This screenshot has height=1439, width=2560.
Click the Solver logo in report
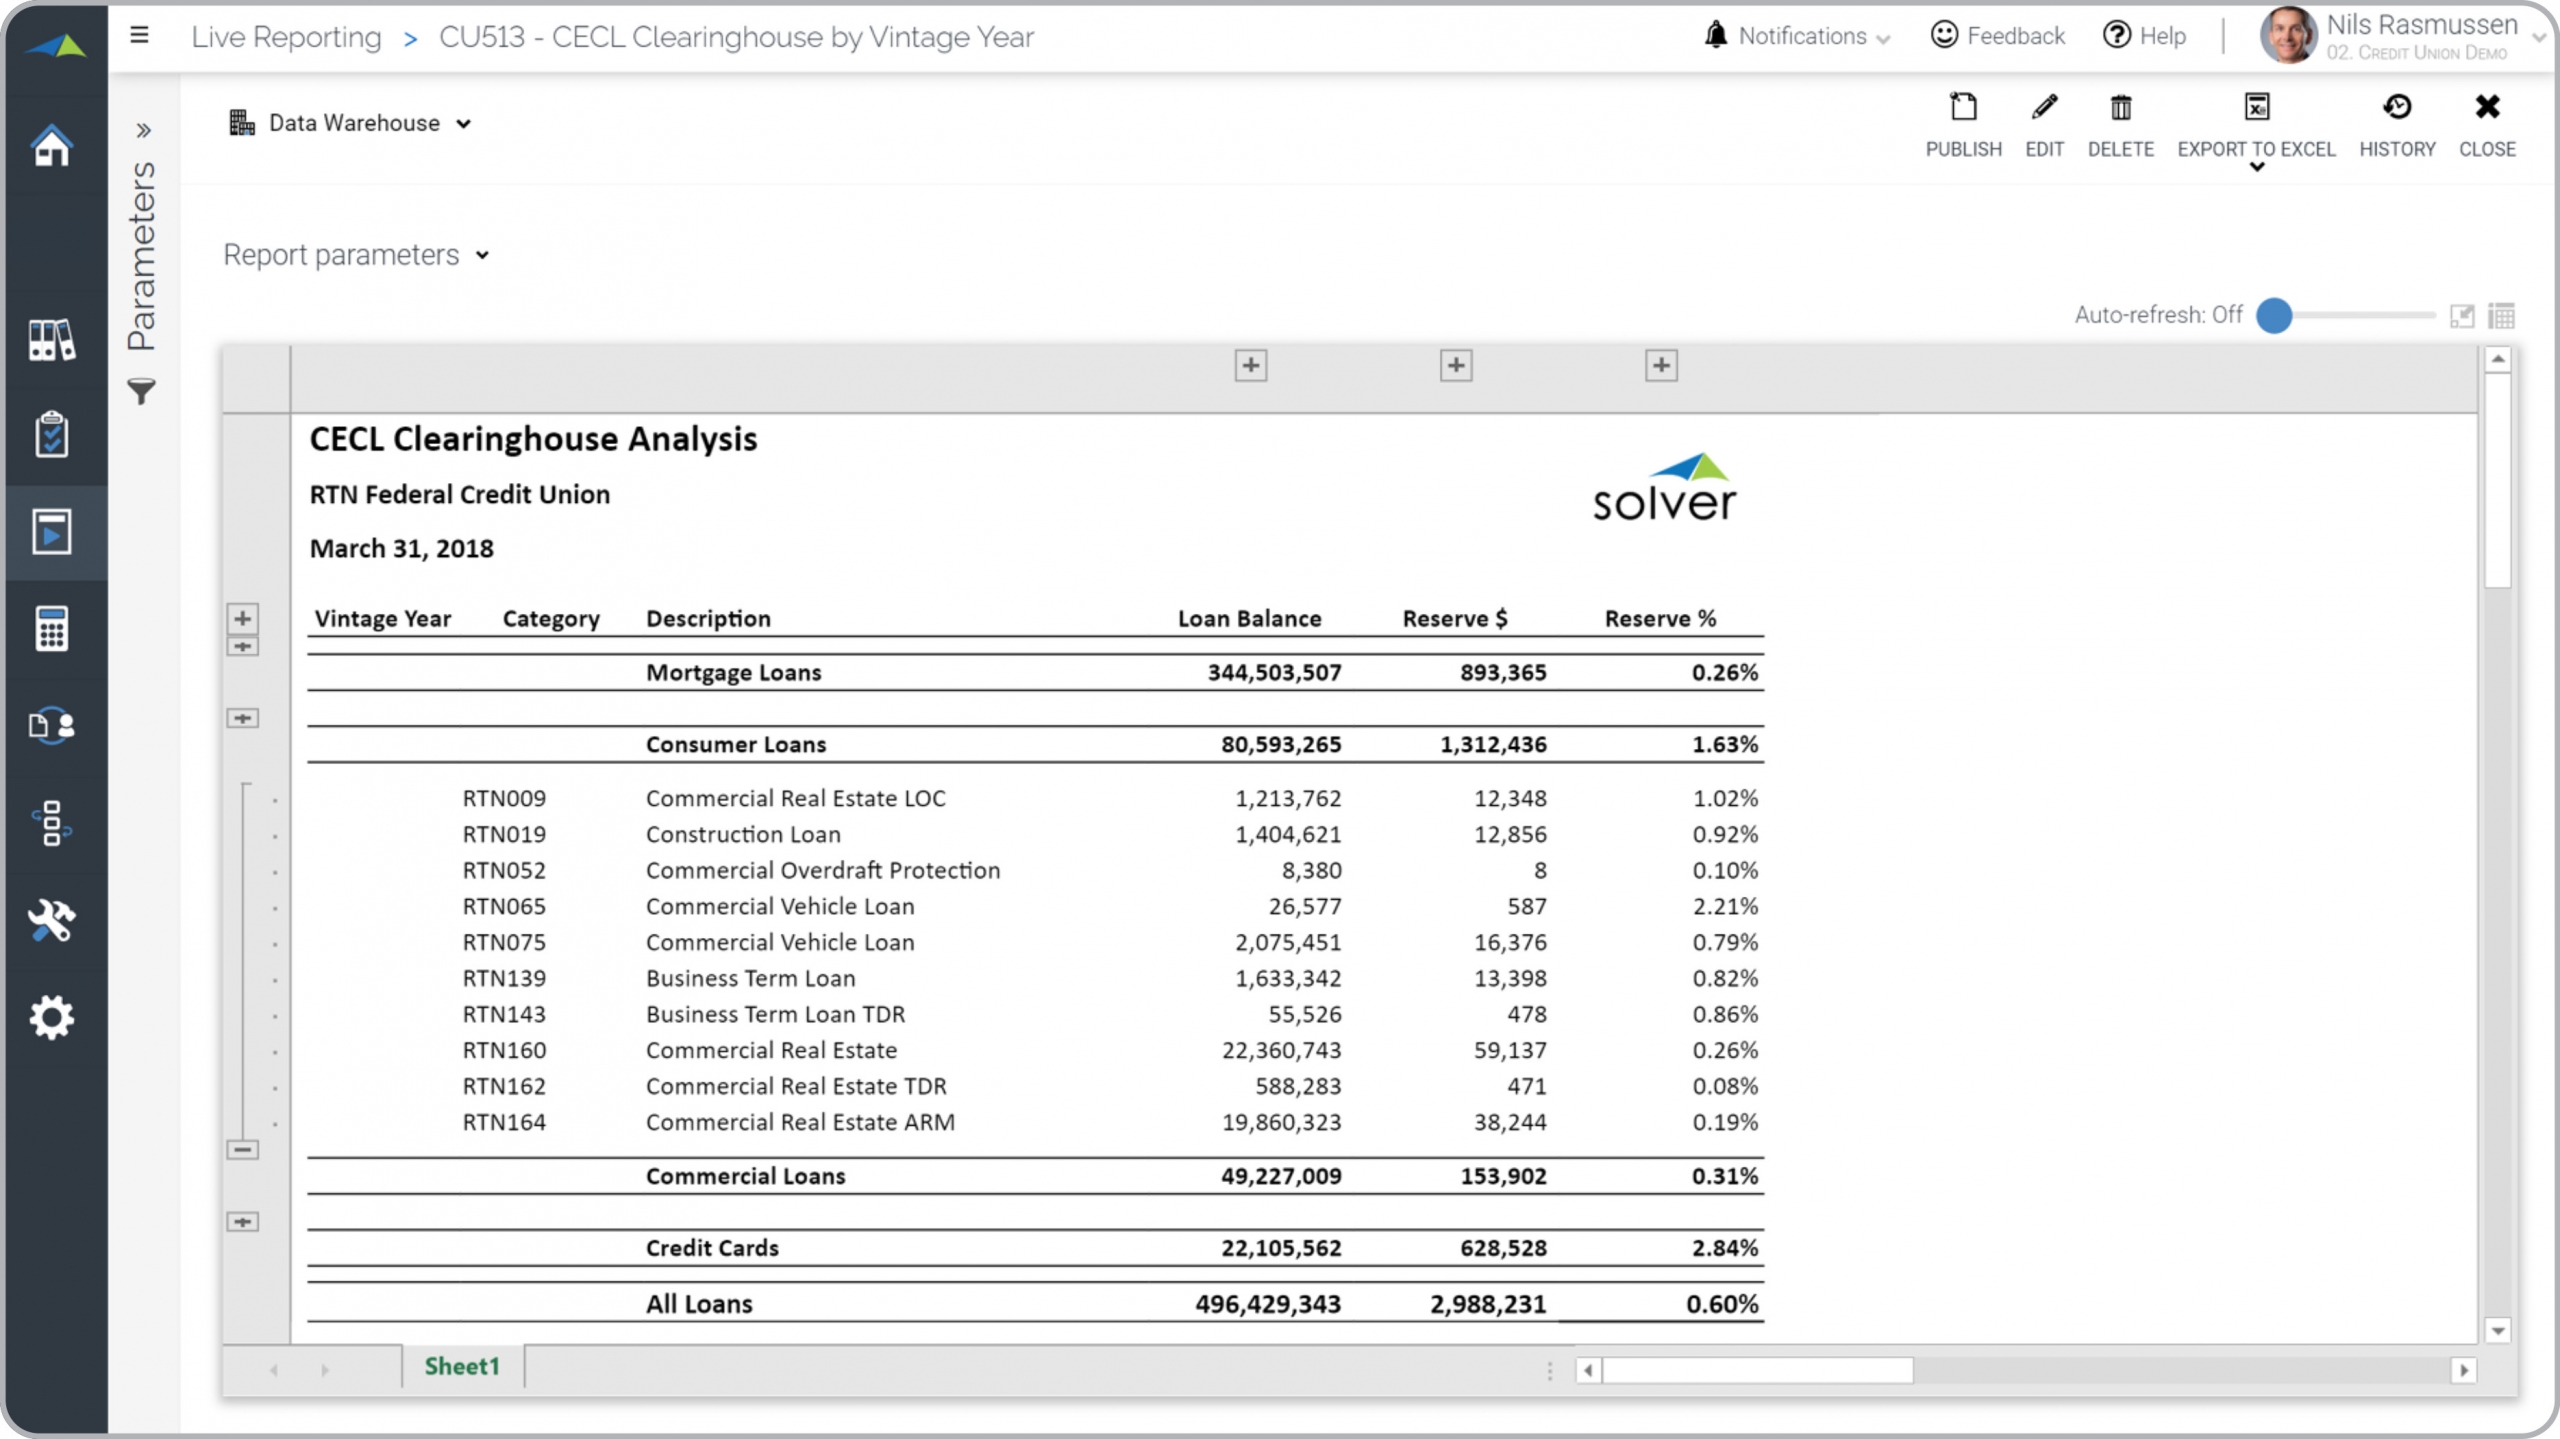(x=1665, y=488)
